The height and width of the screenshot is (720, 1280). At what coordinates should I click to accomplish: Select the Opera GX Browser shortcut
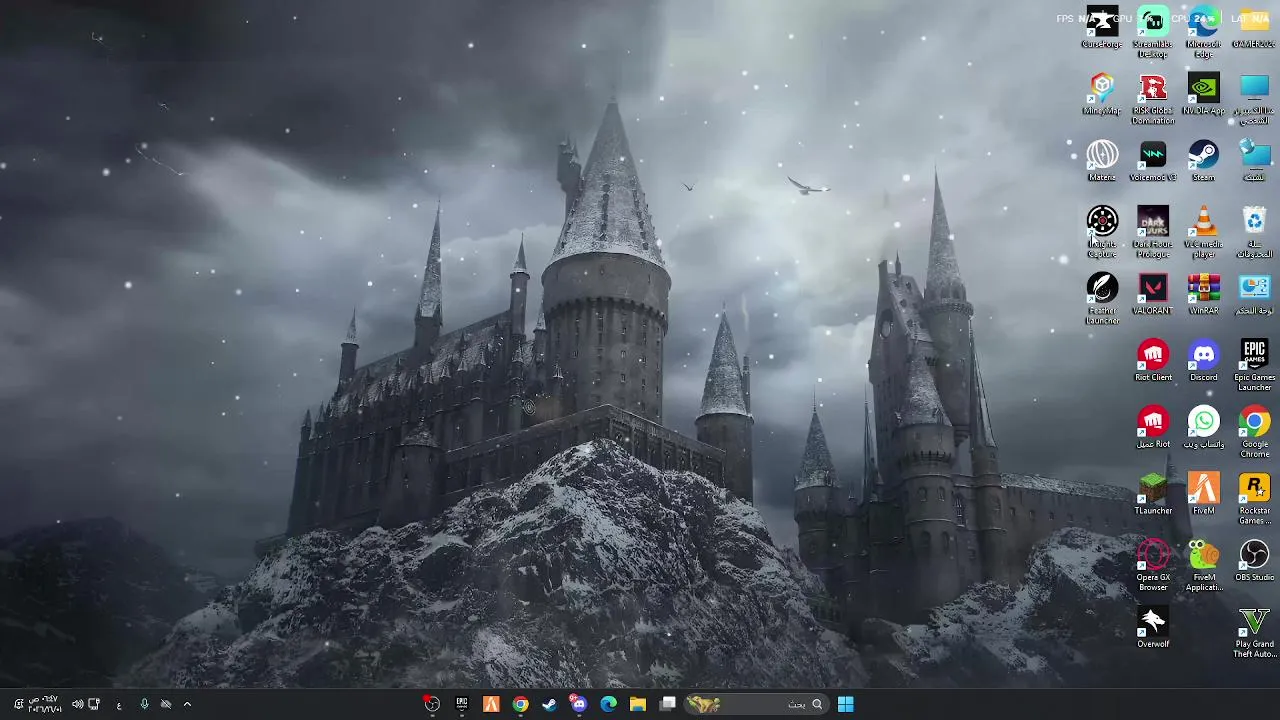pos(1153,565)
